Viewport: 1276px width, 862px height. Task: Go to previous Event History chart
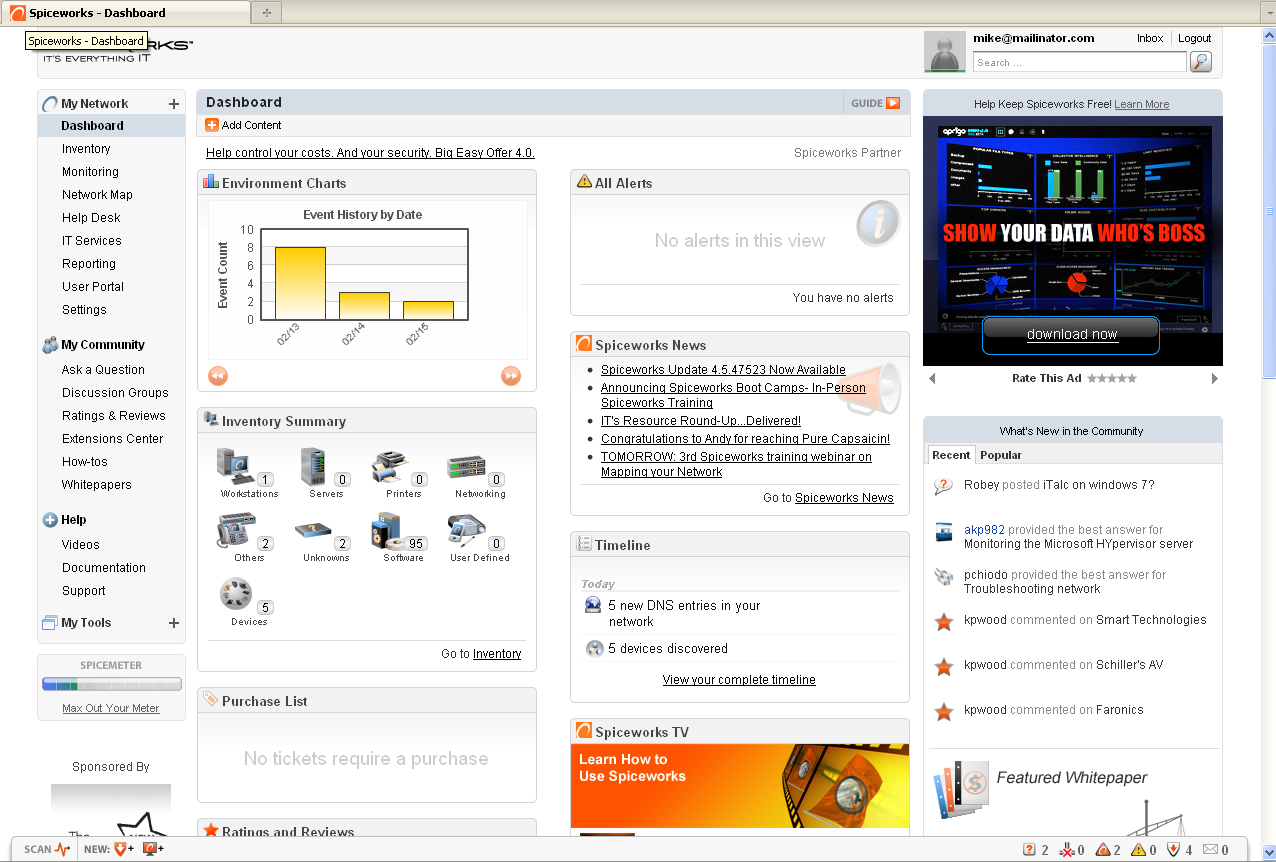click(x=218, y=376)
